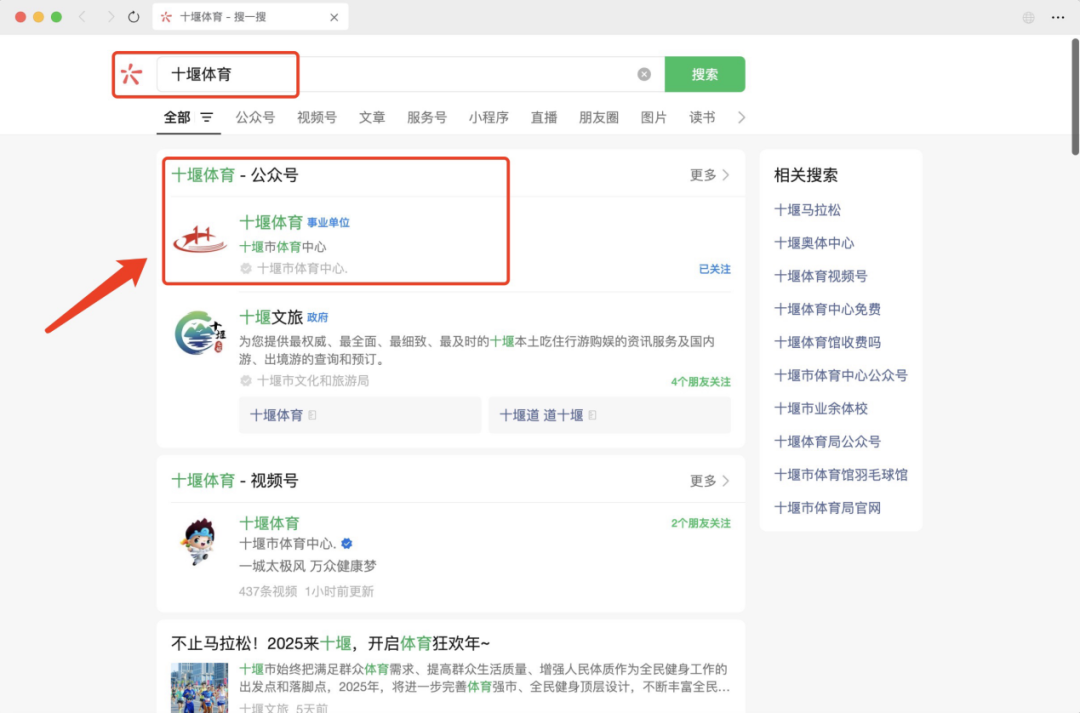The image size is (1080, 713).
Task: Click the 已关注 status label
Action: pyautogui.click(x=715, y=269)
